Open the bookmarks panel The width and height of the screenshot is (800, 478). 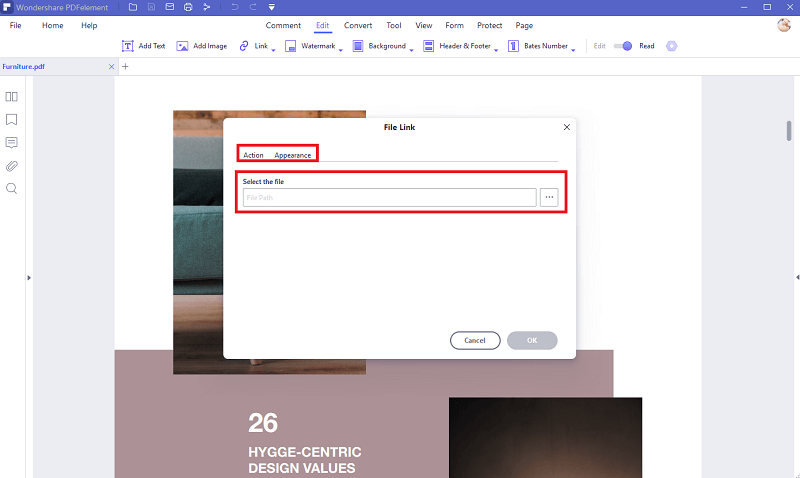click(x=11, y=119)
